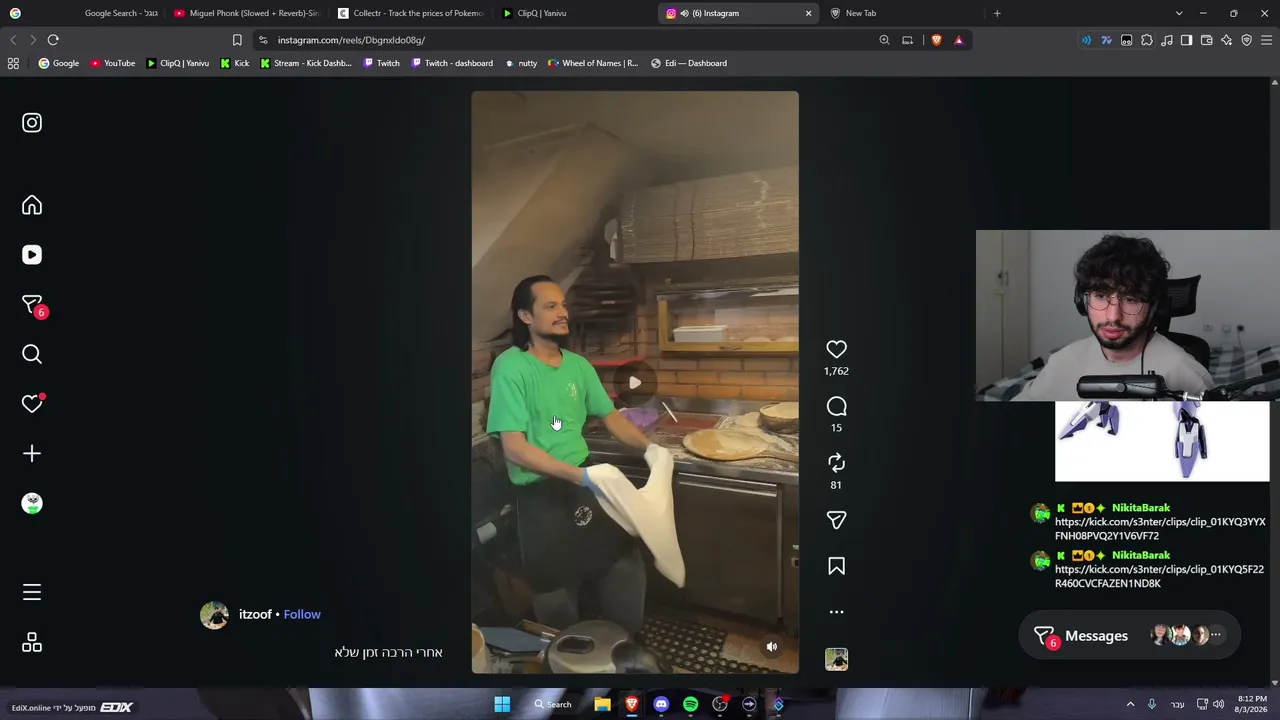Image resolution: width=1280 pixels, height=720 pixels.
Task: Open reel more options three dots
Action: coord(836,612)
